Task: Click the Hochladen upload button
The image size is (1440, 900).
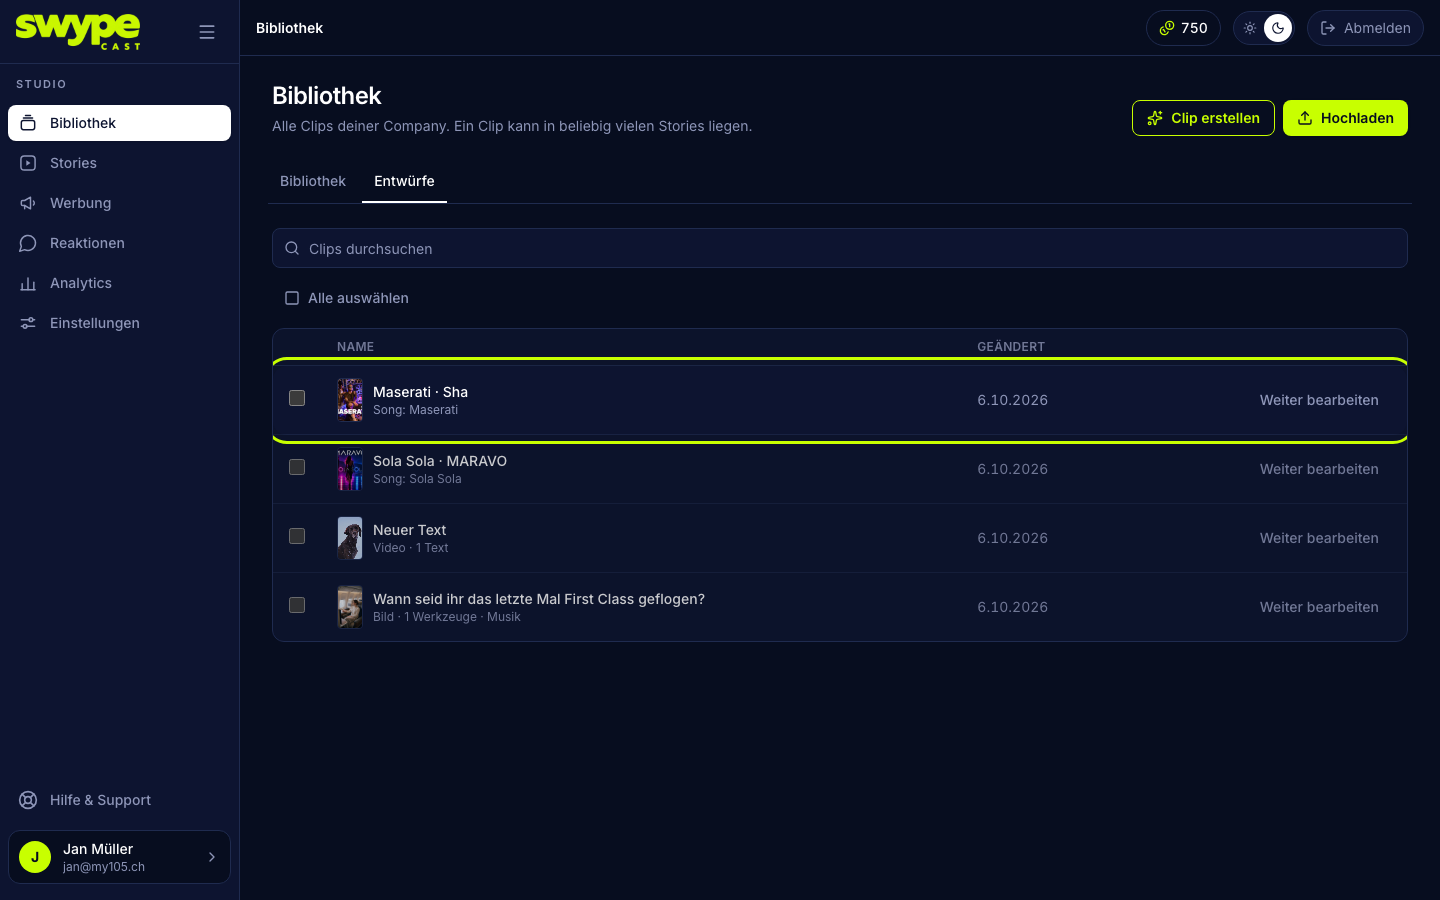Action: point(1345,118)
